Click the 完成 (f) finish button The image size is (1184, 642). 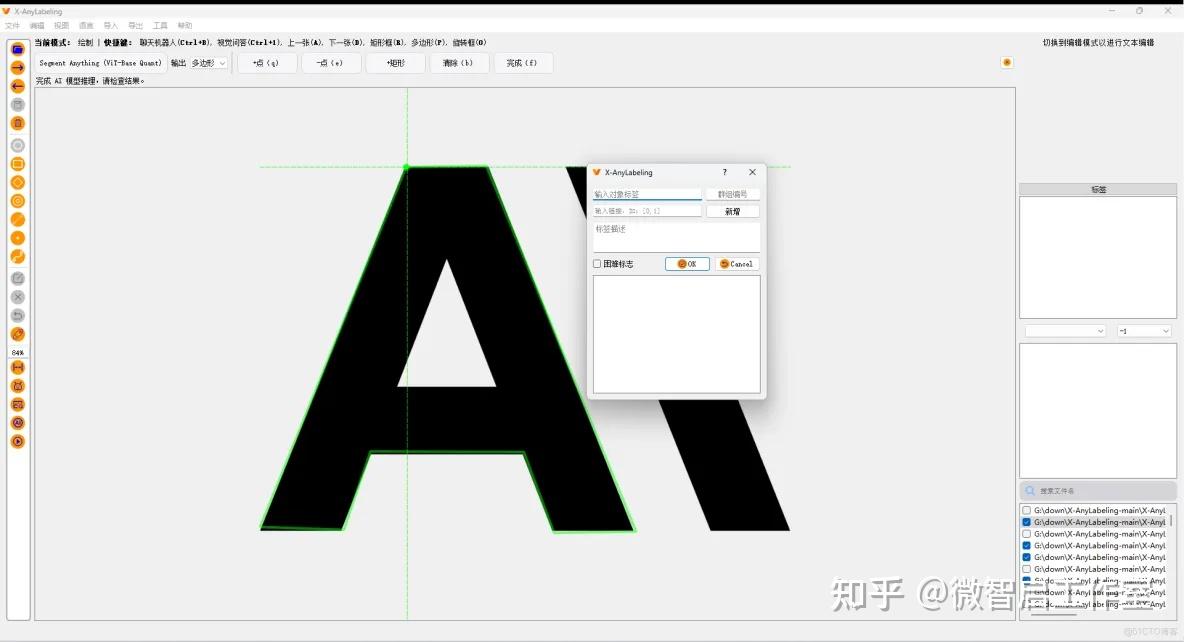[x=523, y=62]
